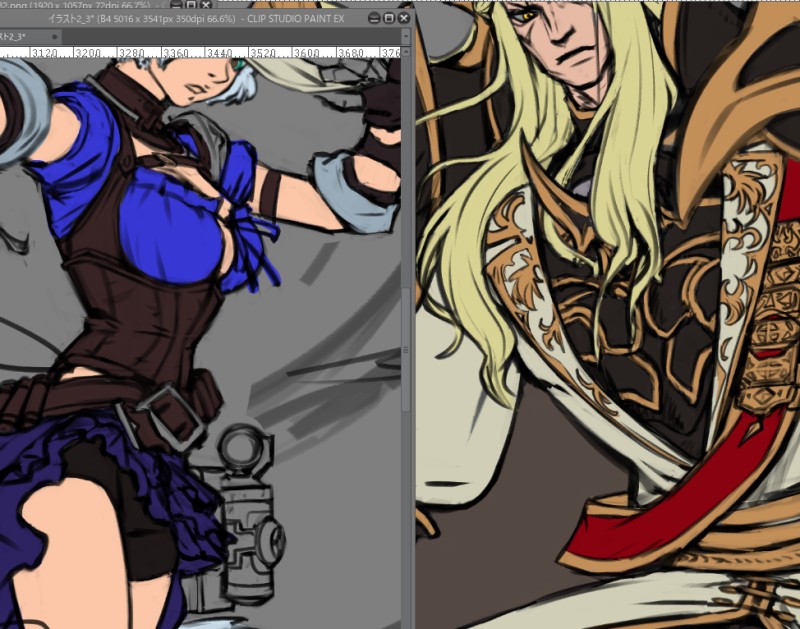
Task: Close the background .png canvas window
Action: (206, 5)
